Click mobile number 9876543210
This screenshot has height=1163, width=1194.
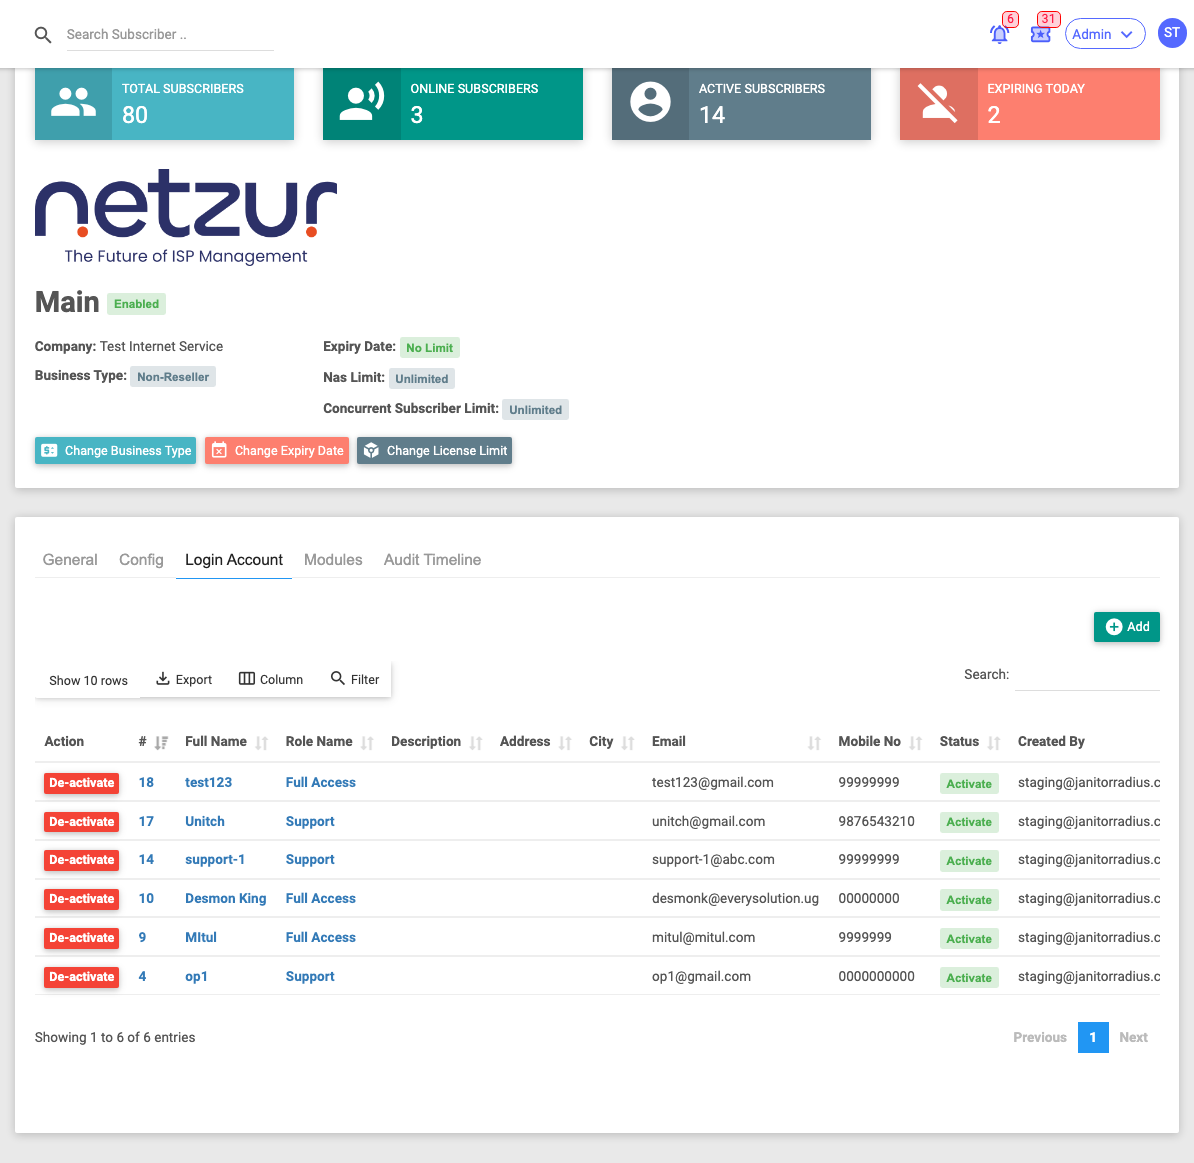tap(876, 822)
